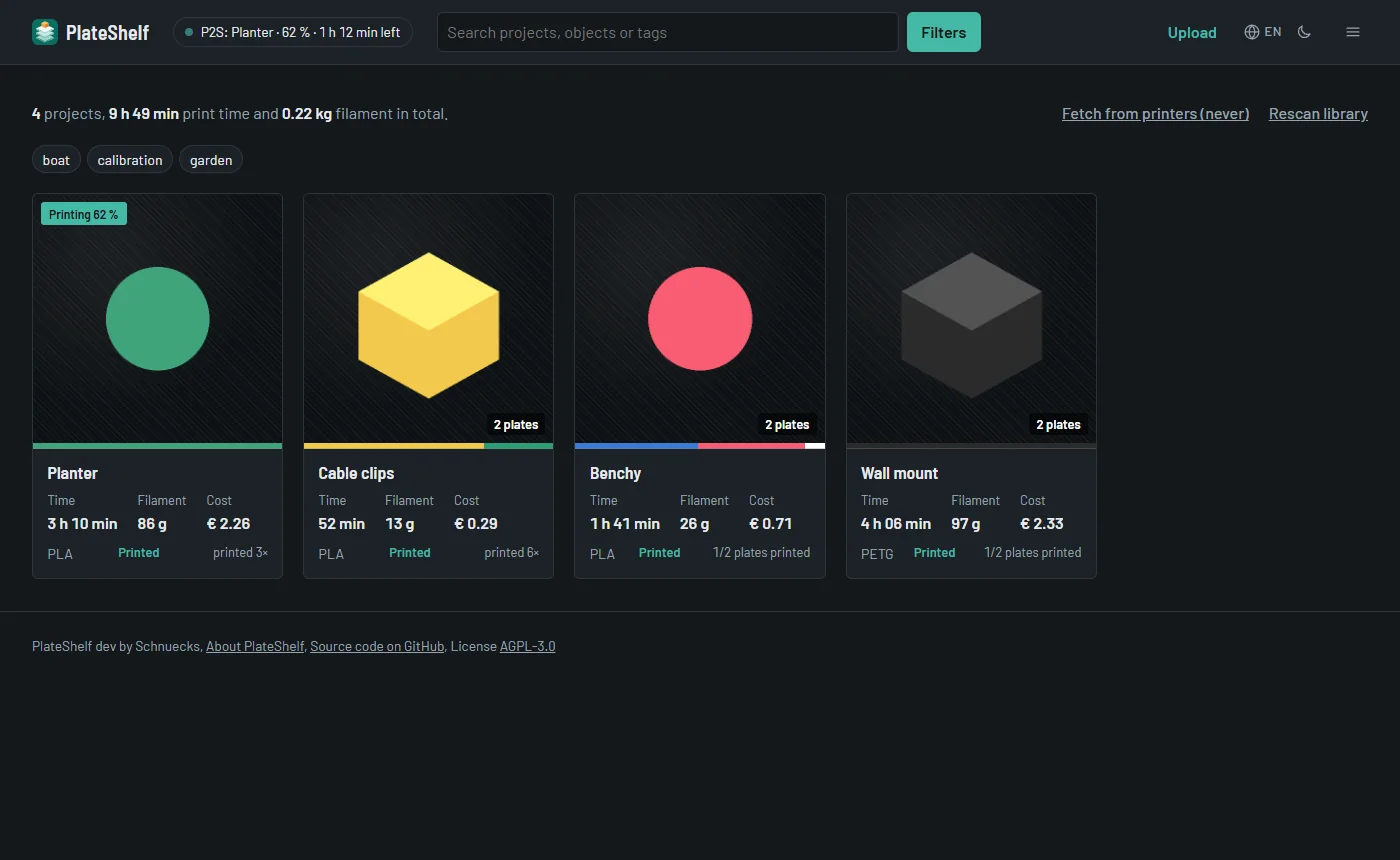
Task: Open the Wall mount dark cube thumbnail
Action: coord(971,319)
